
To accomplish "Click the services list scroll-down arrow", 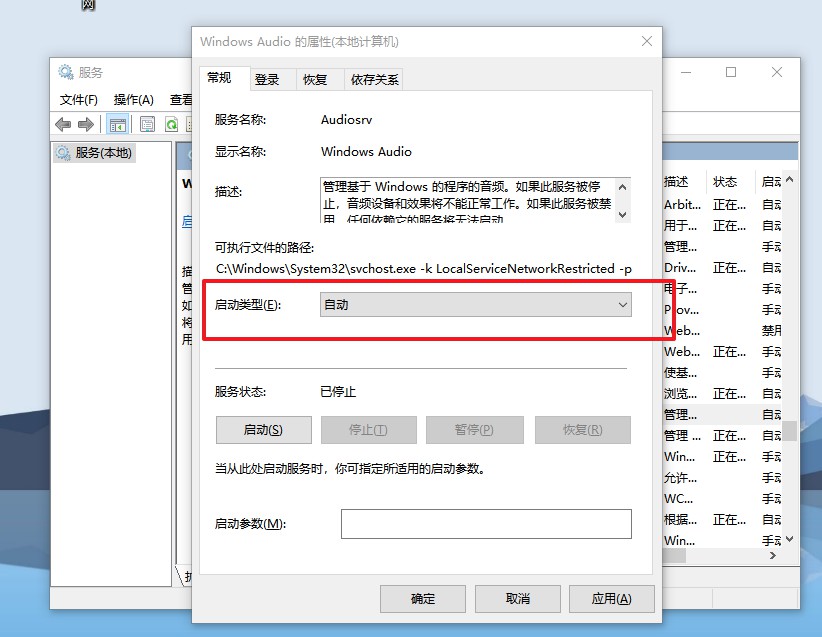I will click(789, 539).
